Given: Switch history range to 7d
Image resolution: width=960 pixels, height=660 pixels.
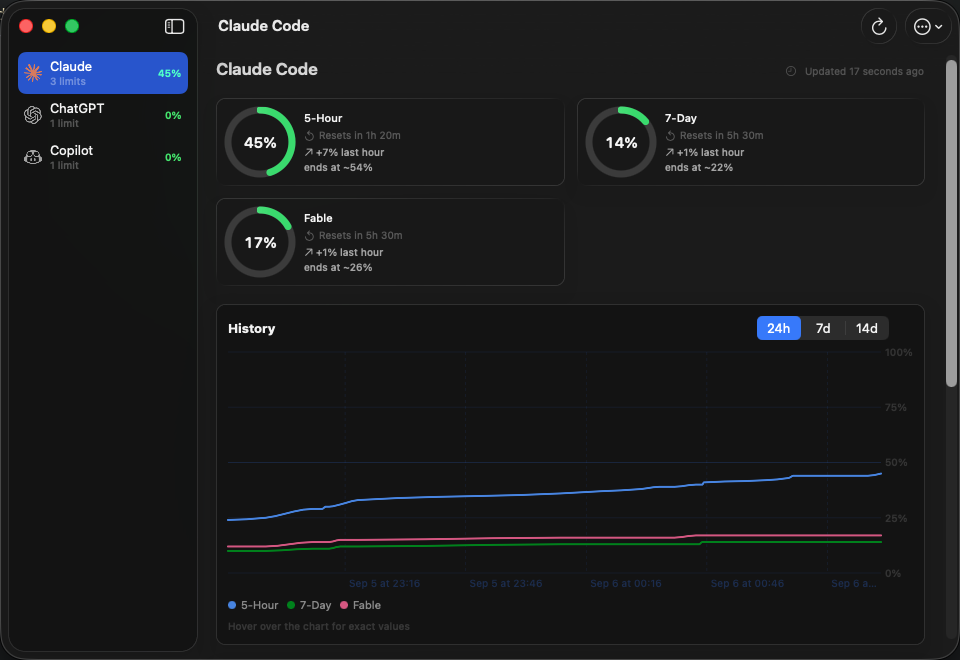Looking at the screenshot, I should click(823, 328).
